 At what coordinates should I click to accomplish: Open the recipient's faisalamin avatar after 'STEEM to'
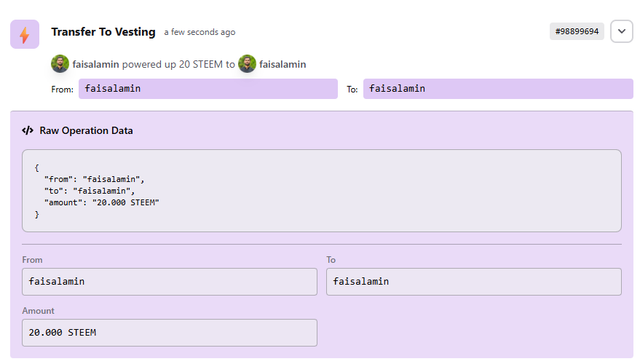tap(247, 64)
